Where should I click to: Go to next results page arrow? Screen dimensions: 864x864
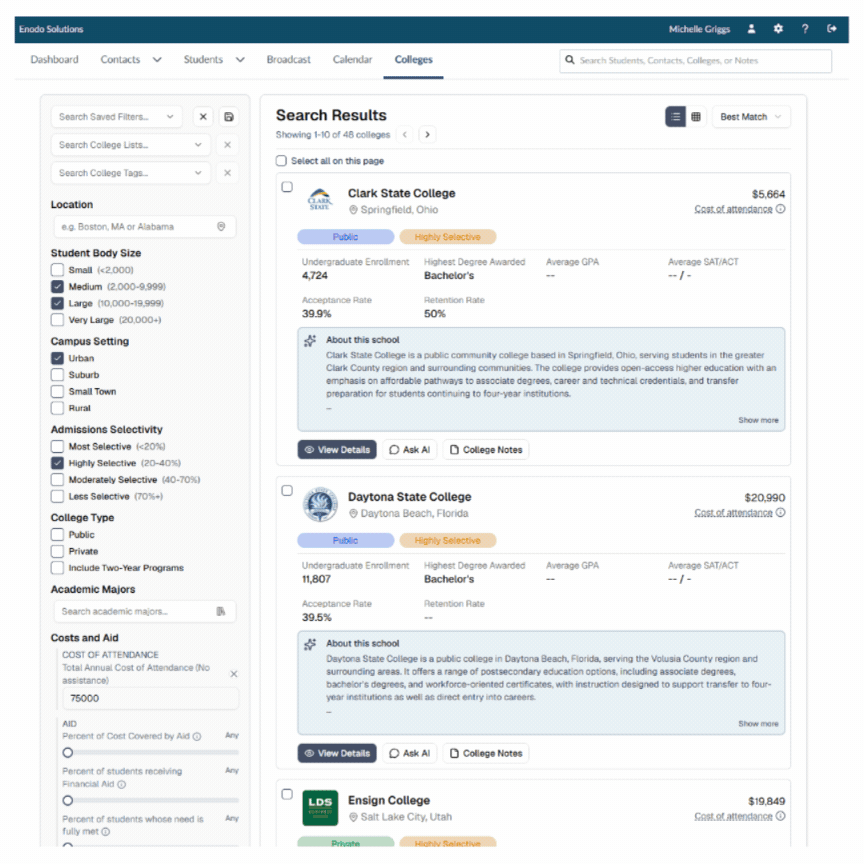pos(428,134)
